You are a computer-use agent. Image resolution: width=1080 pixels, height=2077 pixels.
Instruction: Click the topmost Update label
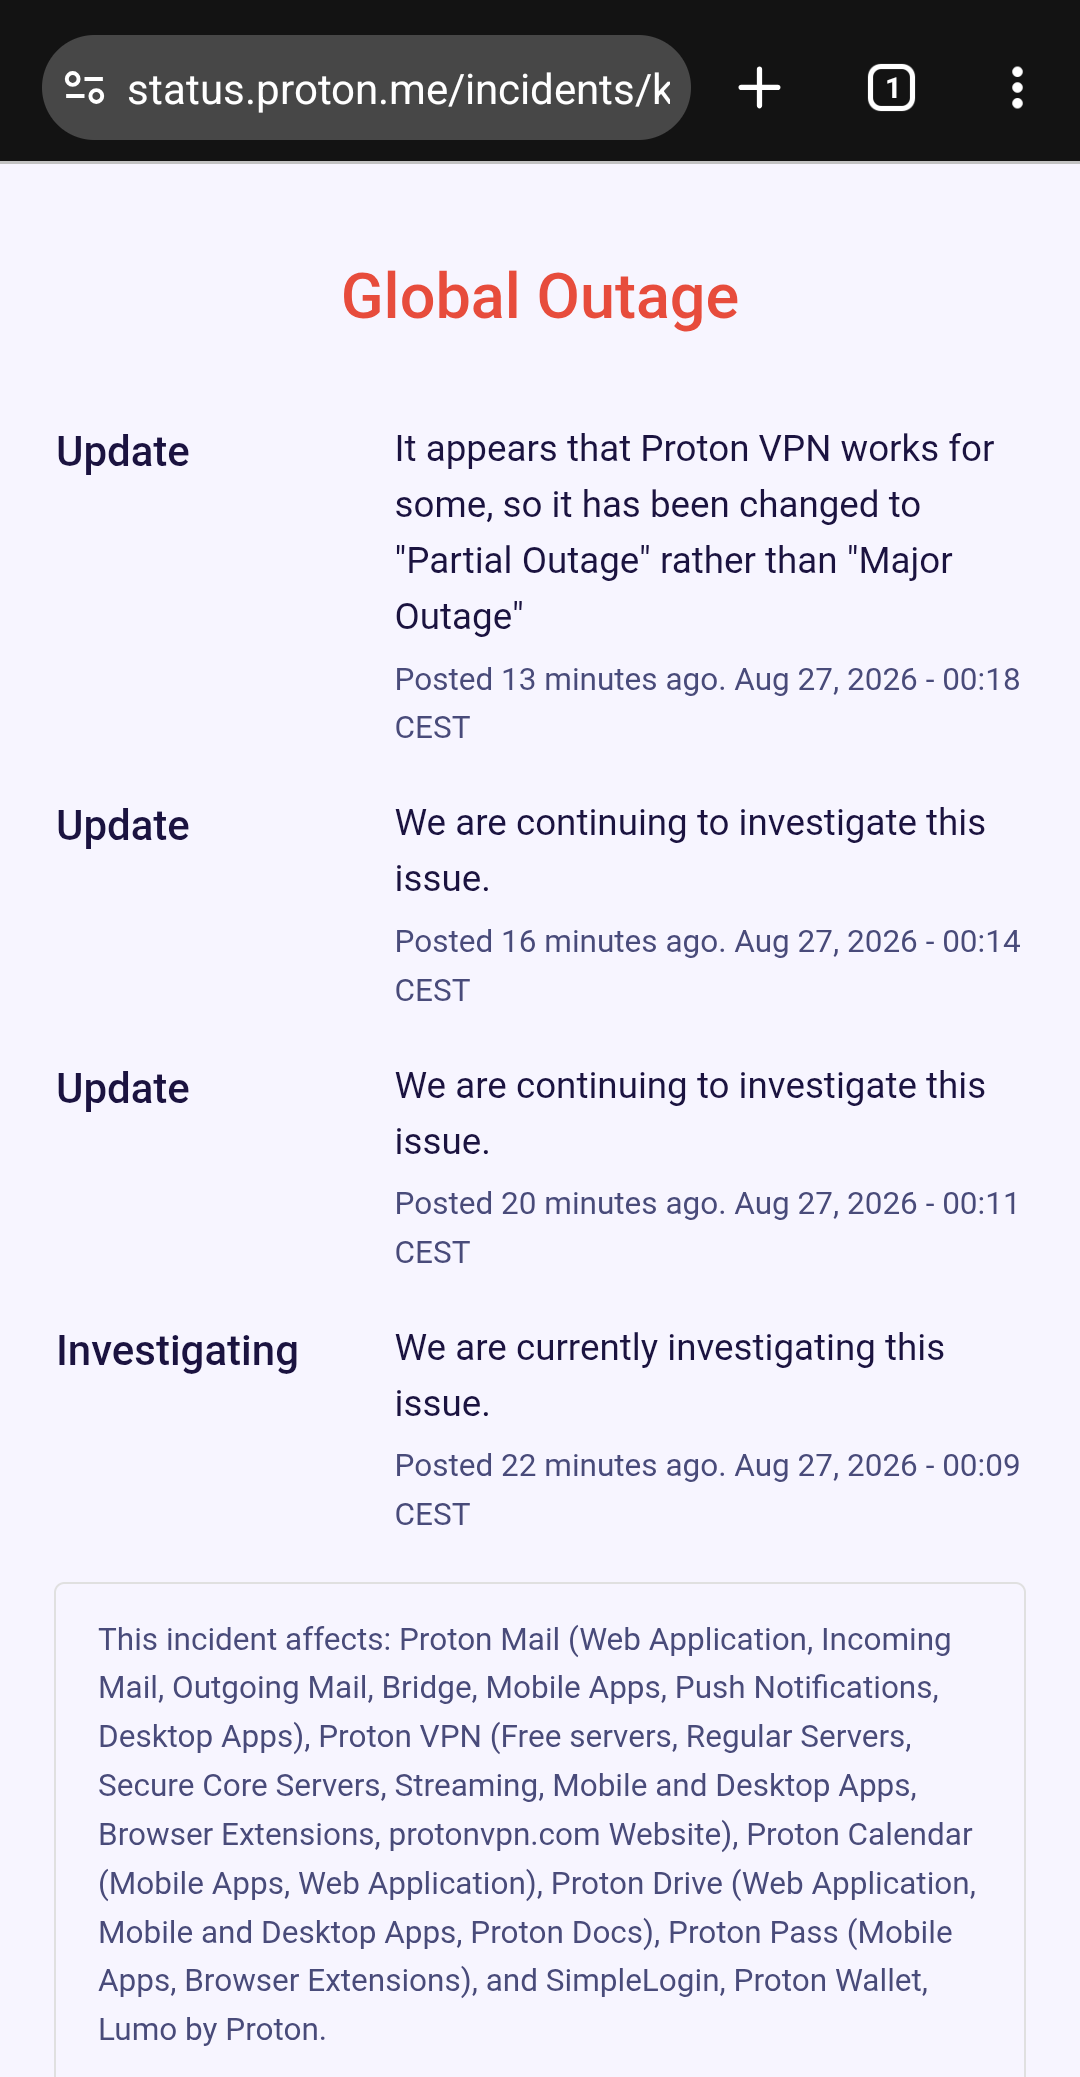(123, 452)
